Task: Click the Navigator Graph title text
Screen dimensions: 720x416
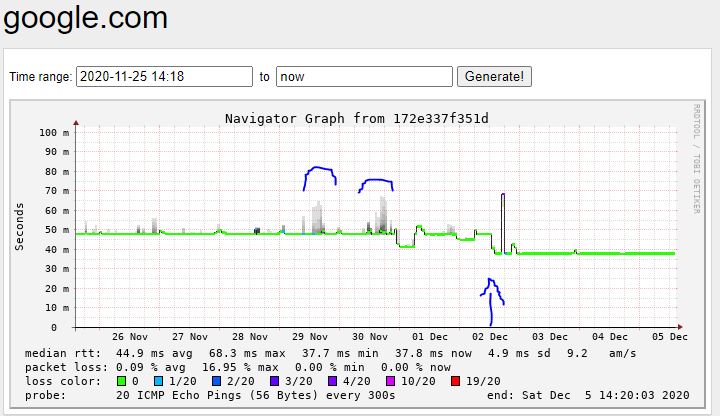Action: click(x=357, y=118)
